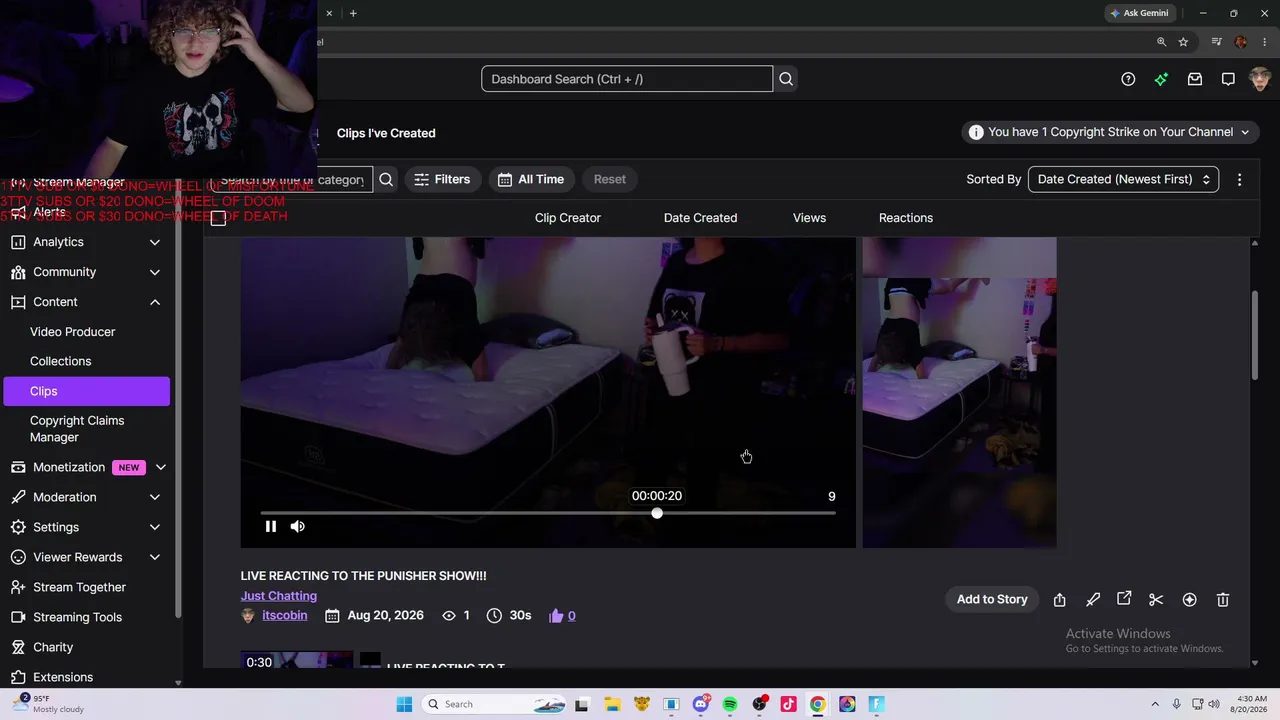The width and height of the screenshot is (1280, 720).
Task: Click the Dashboard Search magnifier button
Action: 786,79
